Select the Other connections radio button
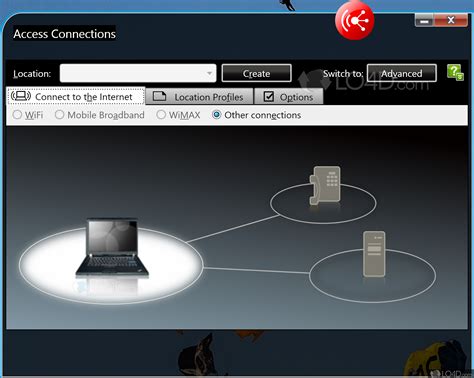The image size is (474, 378). (217, 115)
